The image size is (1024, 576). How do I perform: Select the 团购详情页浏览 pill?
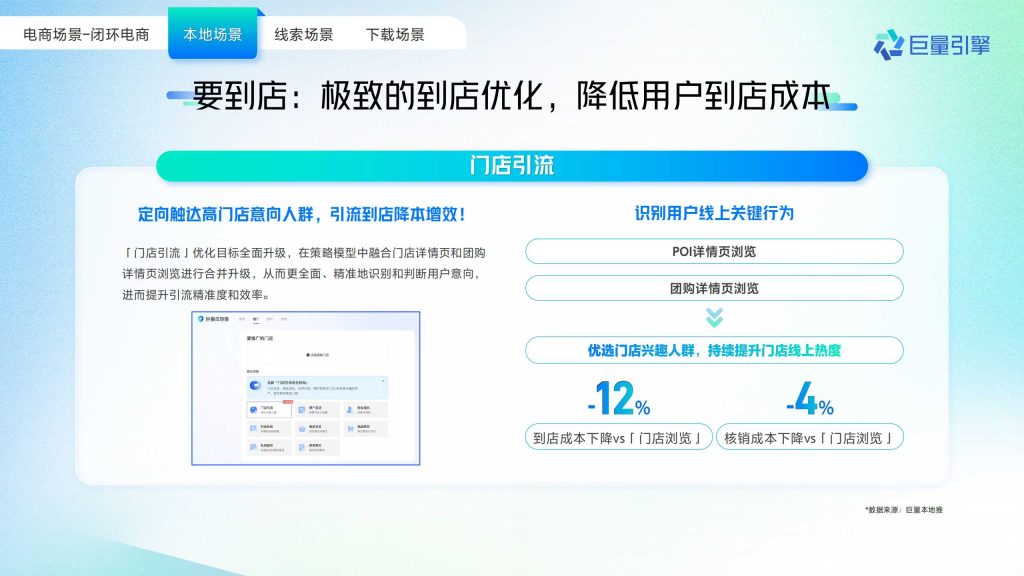point(714,288)
